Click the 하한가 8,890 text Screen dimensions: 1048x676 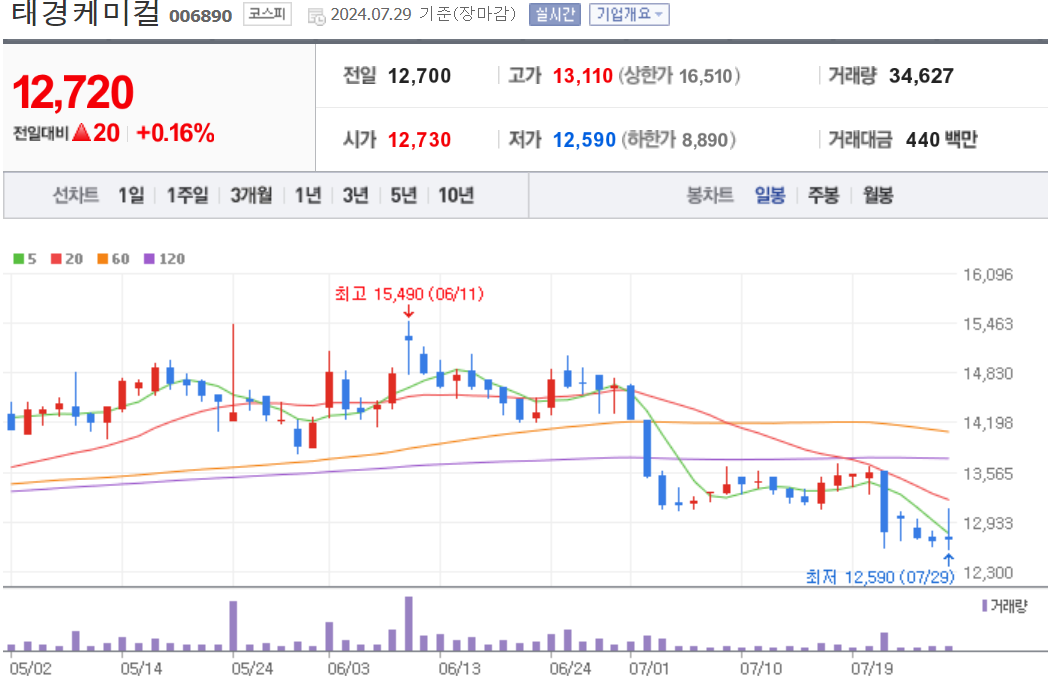[x=679, y=140]
